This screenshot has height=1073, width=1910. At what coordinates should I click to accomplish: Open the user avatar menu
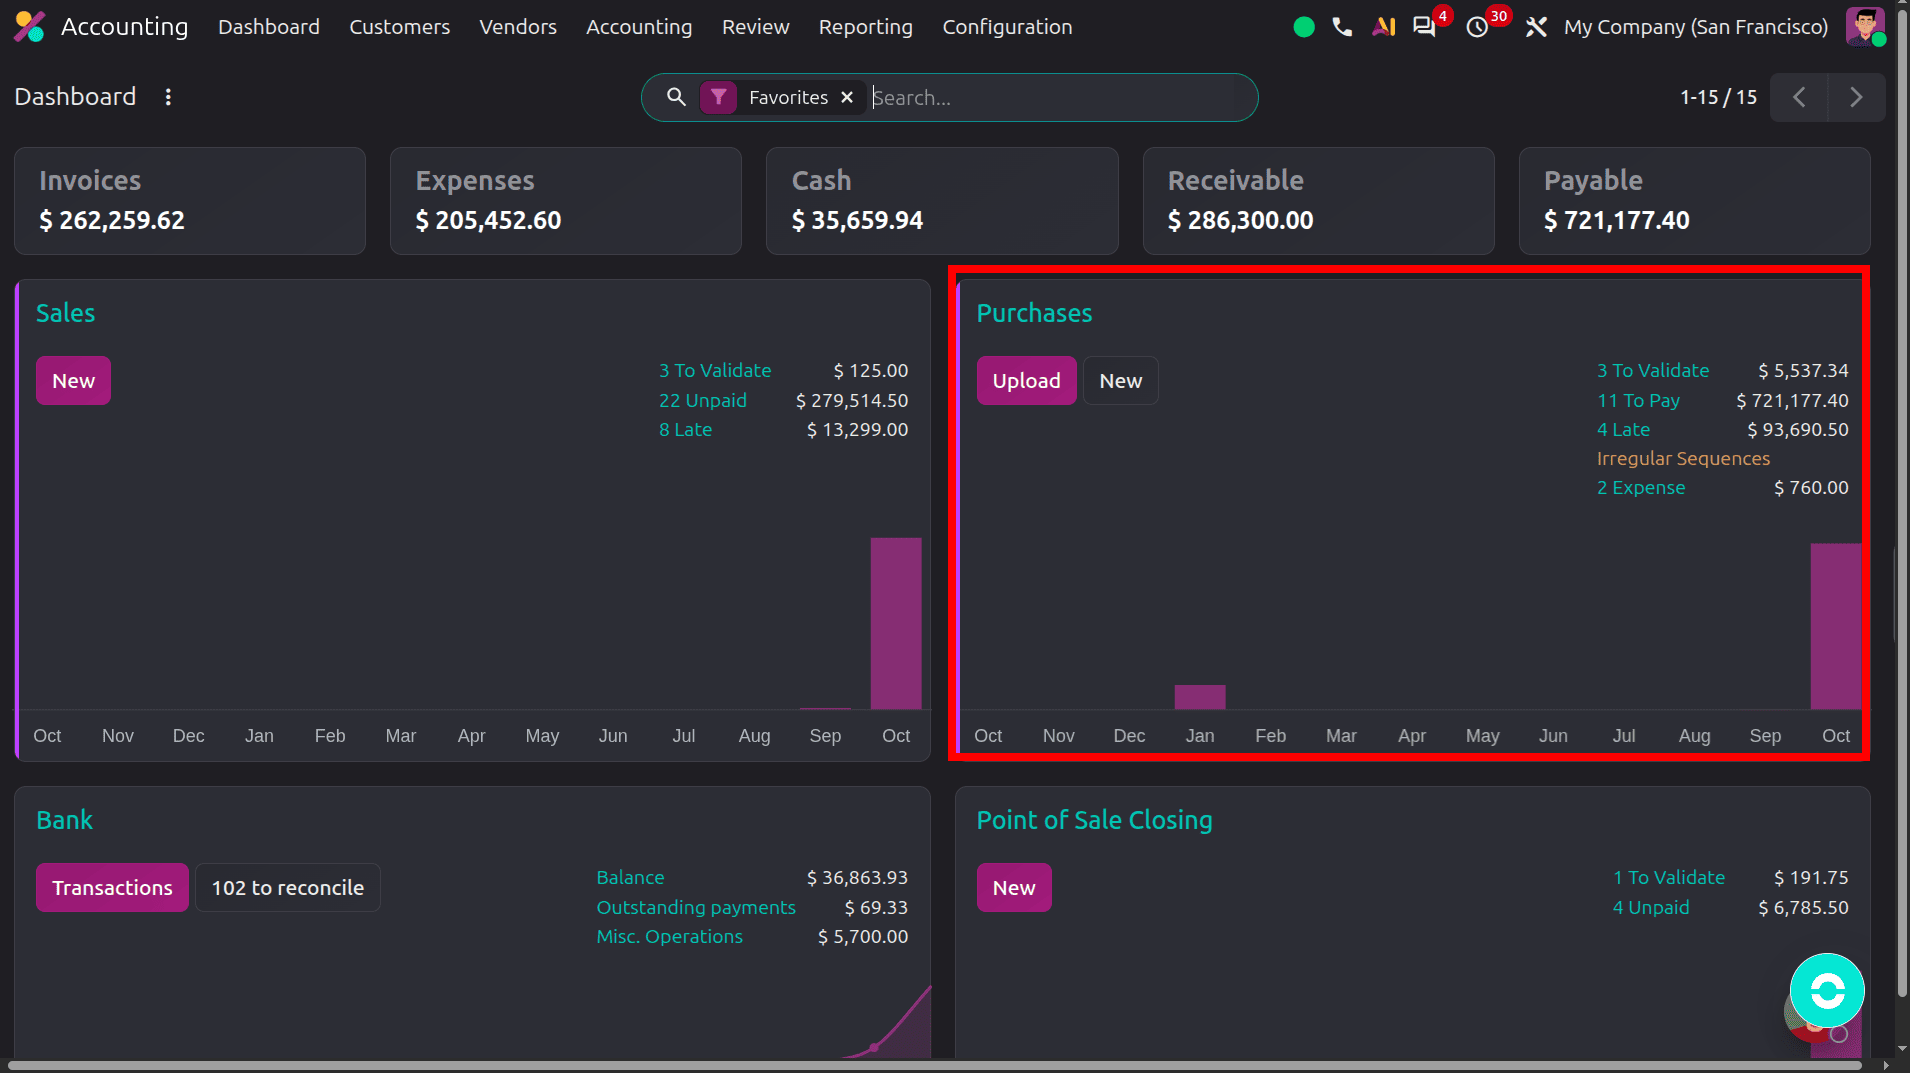pos(1864,27)
